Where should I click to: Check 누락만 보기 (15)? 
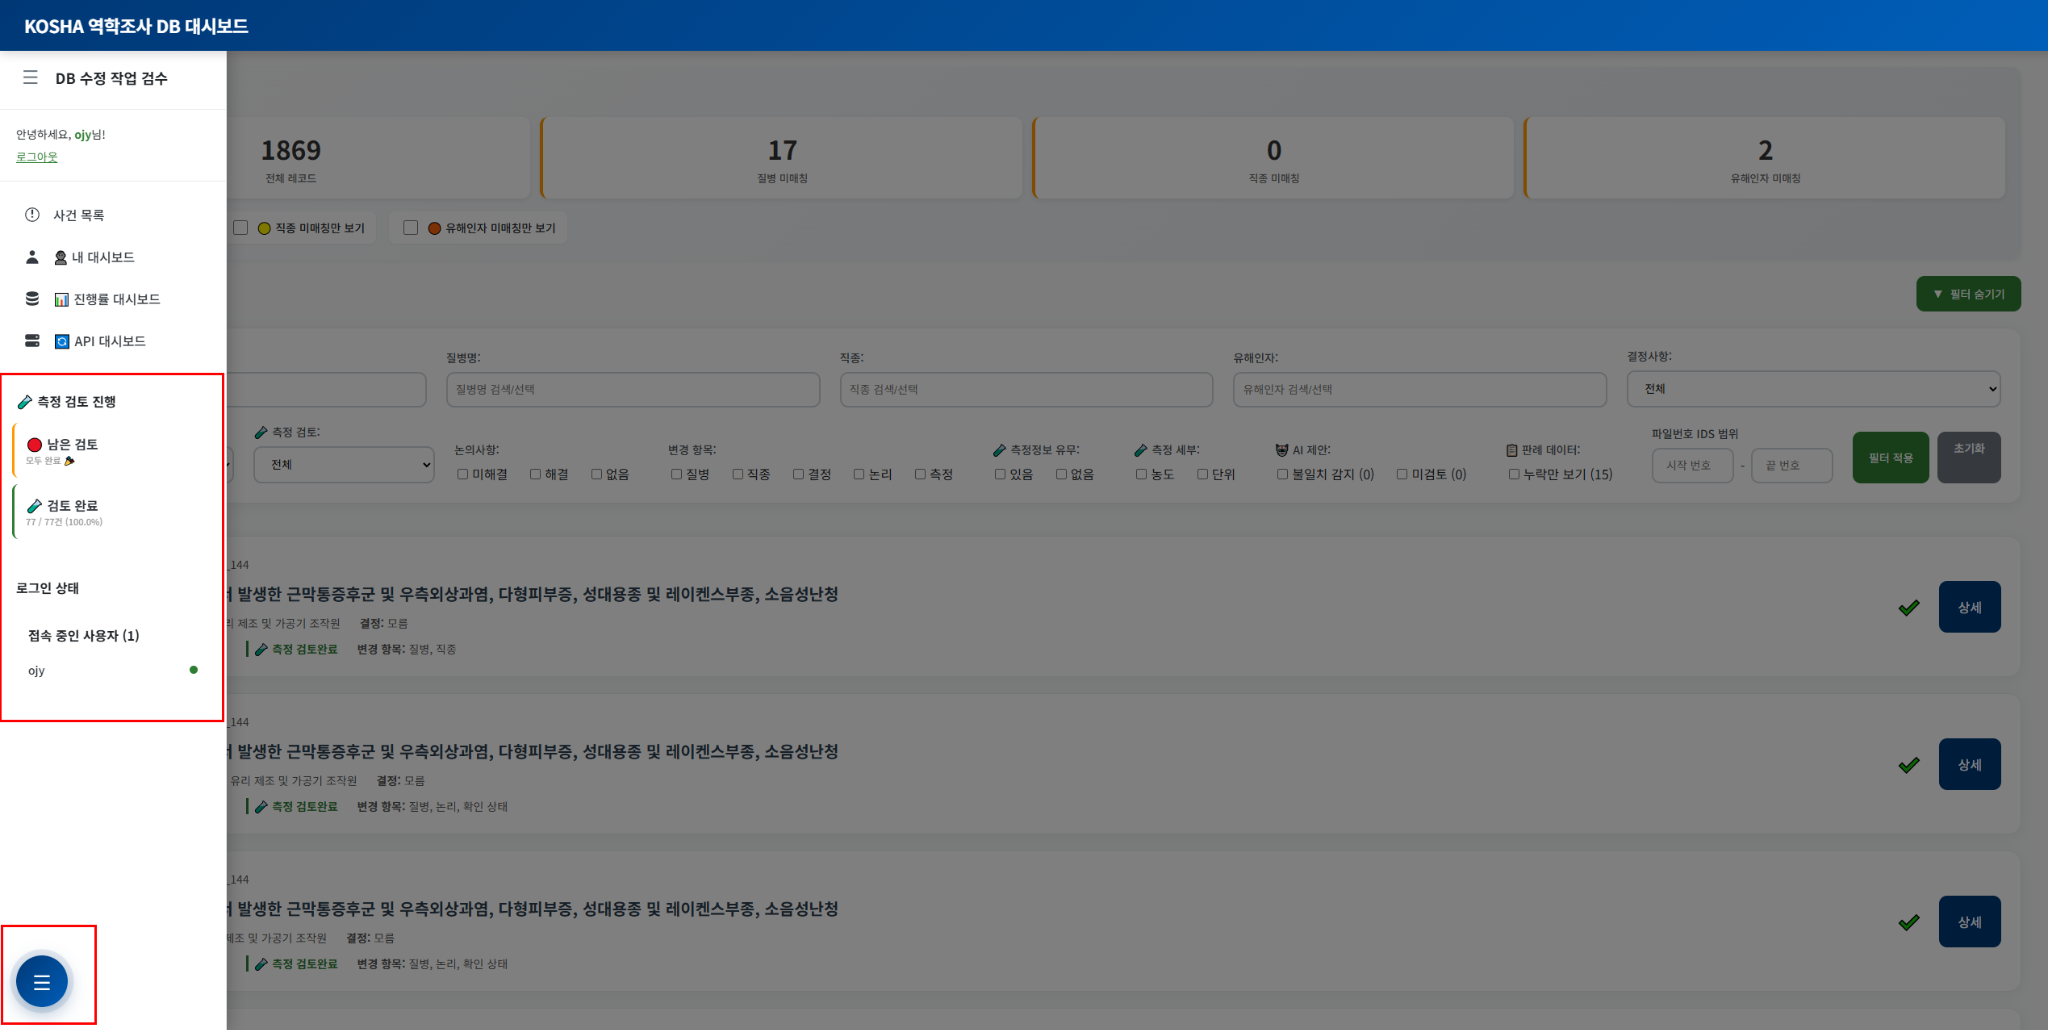click(1514, 474)
